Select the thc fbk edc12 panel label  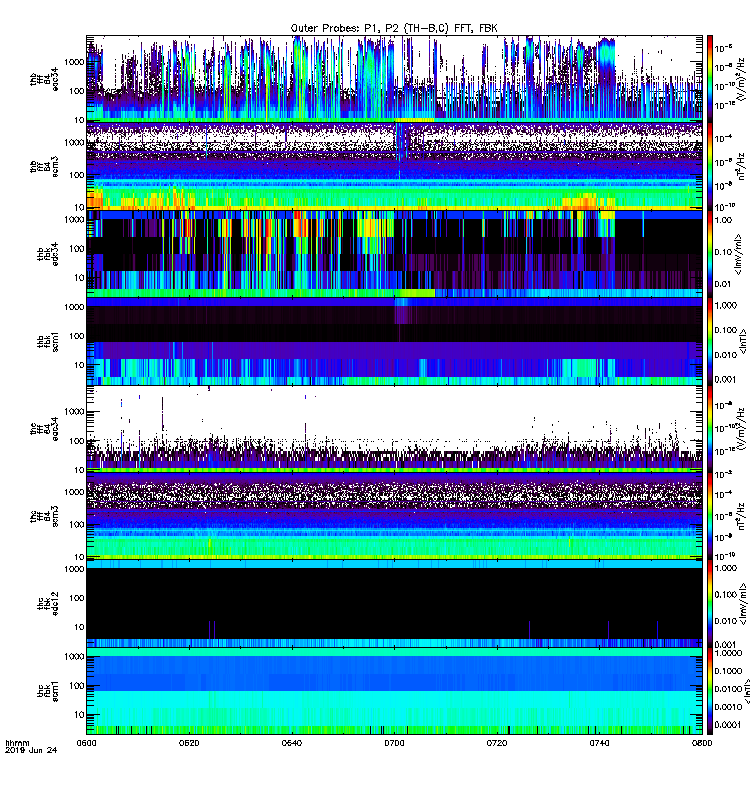click(x=48, y=604)
